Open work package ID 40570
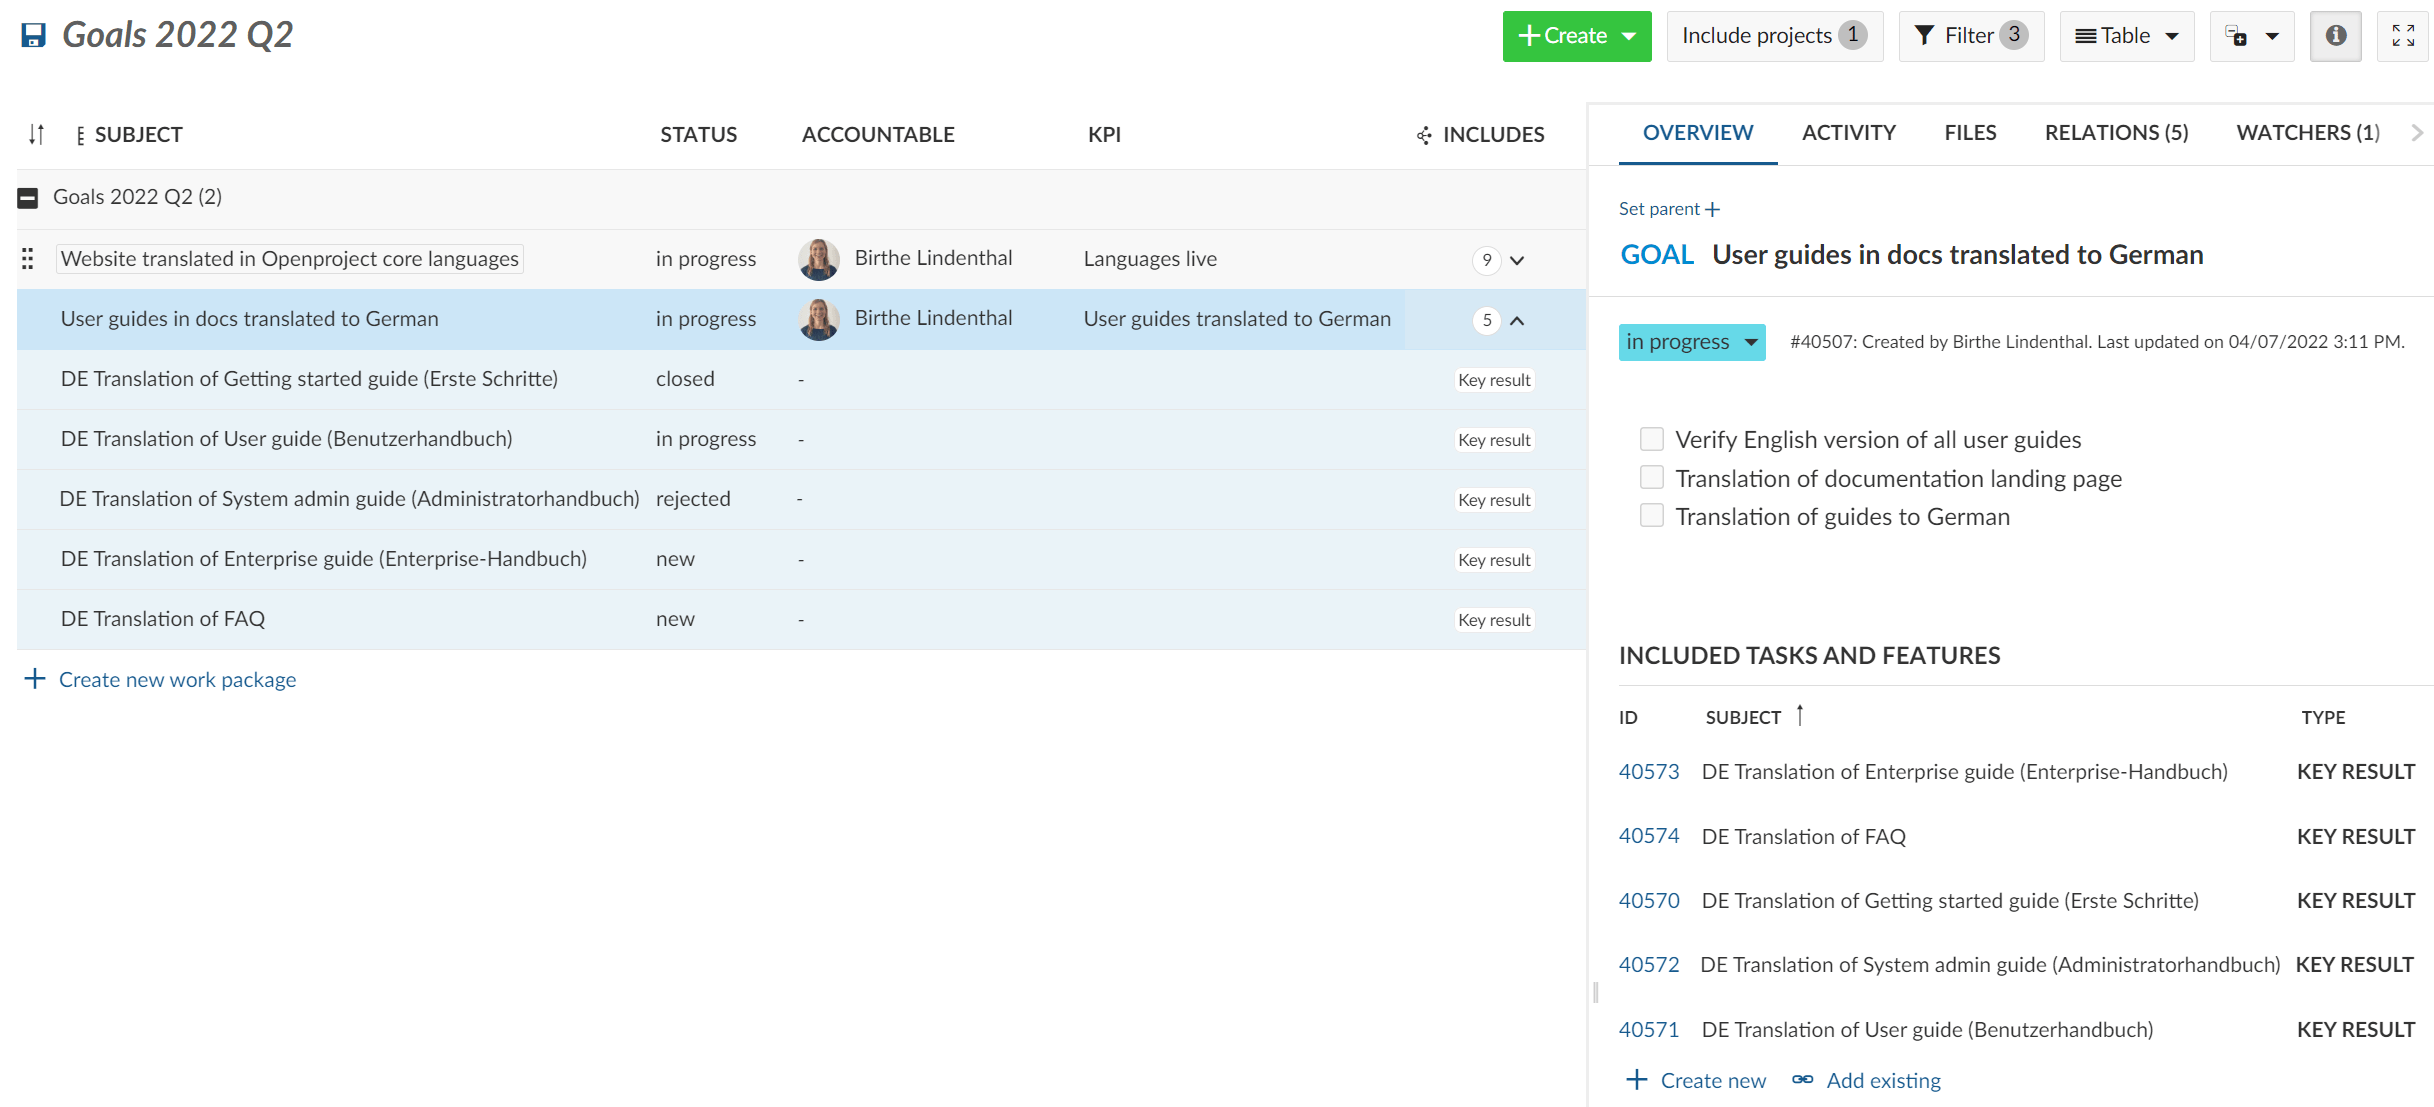The height and width of the screenshot is (1107, 2434). click(1649, 901)
